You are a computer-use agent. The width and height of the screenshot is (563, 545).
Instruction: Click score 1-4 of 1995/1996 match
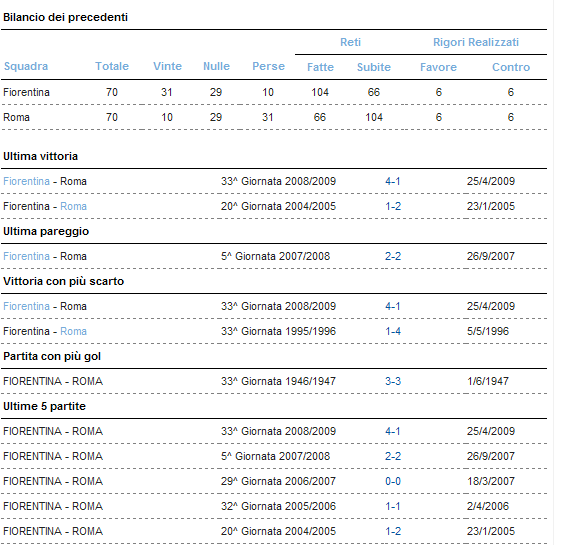tap(393, 331)
